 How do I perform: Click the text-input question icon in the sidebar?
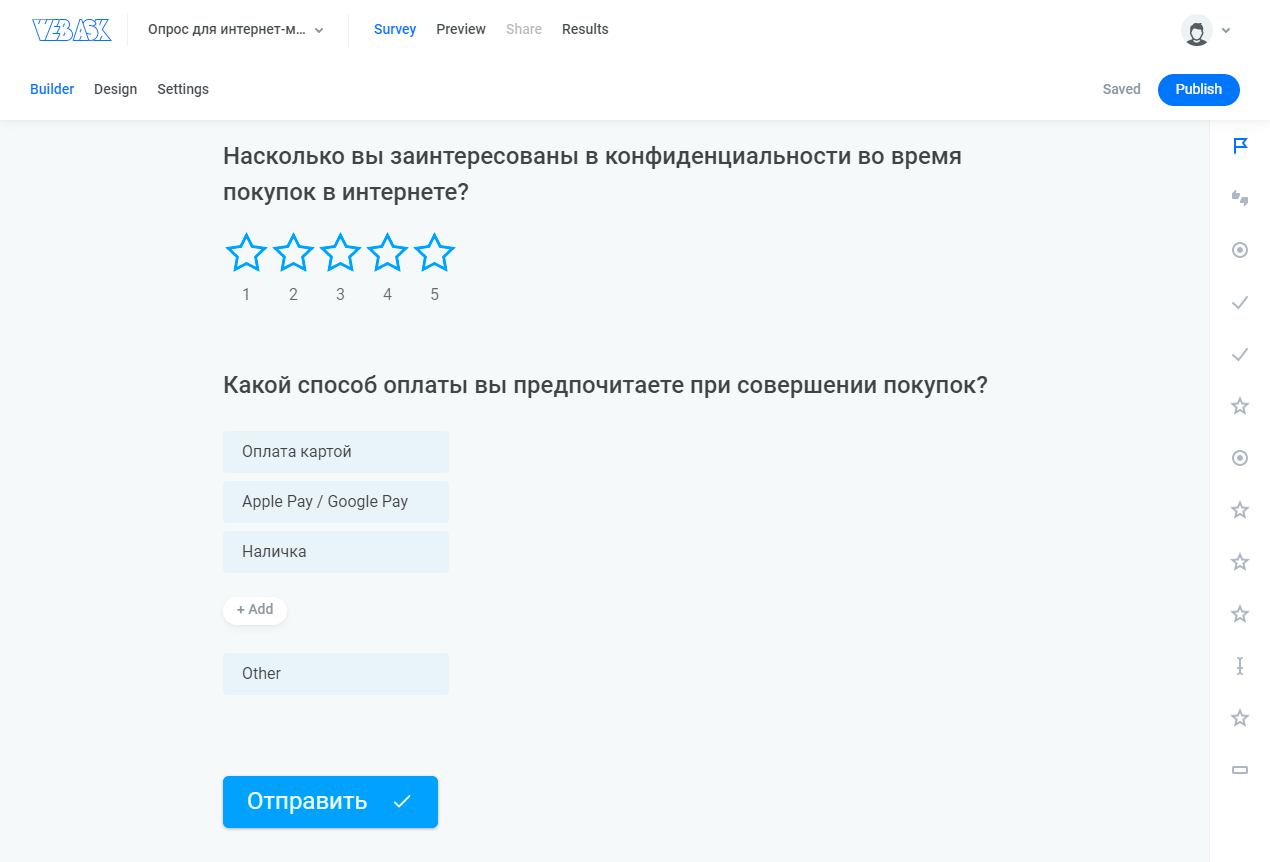point(1240,666)
